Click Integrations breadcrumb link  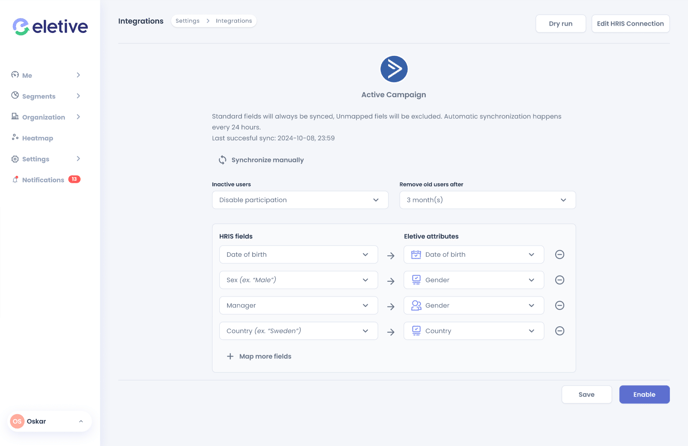(234, 21)
